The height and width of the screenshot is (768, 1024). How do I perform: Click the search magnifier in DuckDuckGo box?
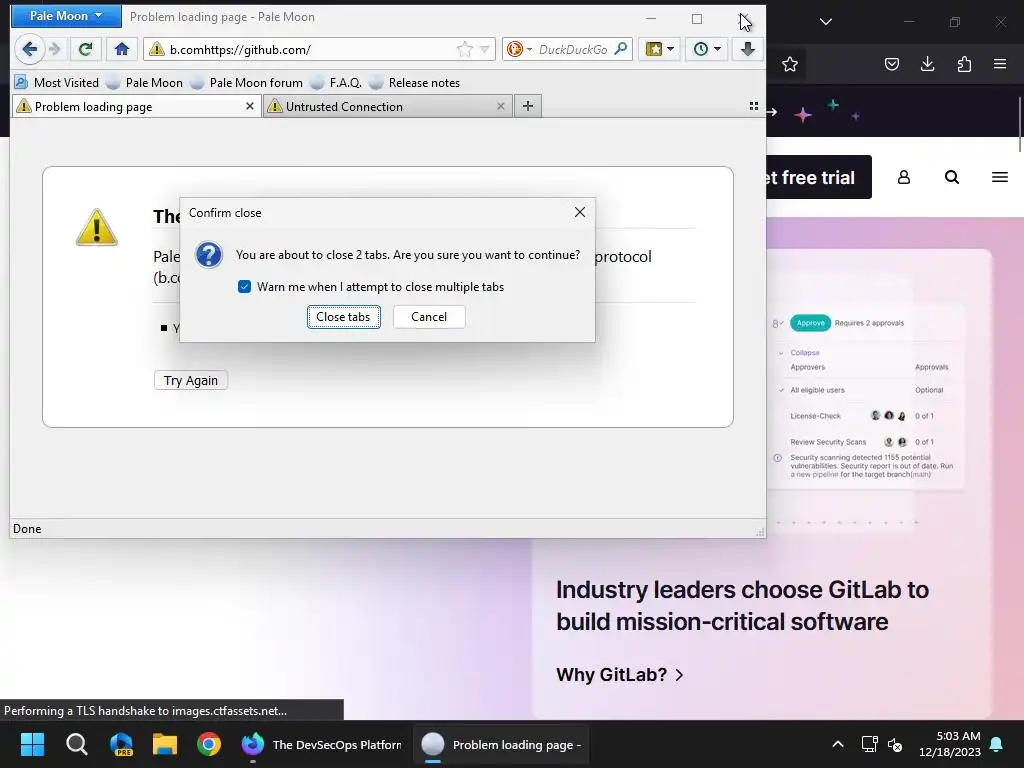(x=620, y=49)
